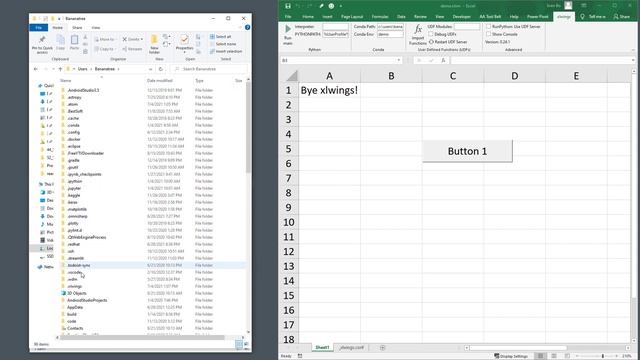Collapse the Excel ribbon with the chevron

tap(633, 50)
